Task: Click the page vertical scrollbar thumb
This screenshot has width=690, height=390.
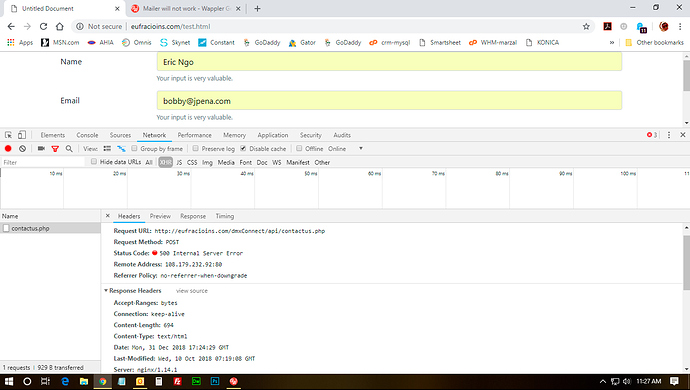Action: pyautogui.click(x=686, y=75)
